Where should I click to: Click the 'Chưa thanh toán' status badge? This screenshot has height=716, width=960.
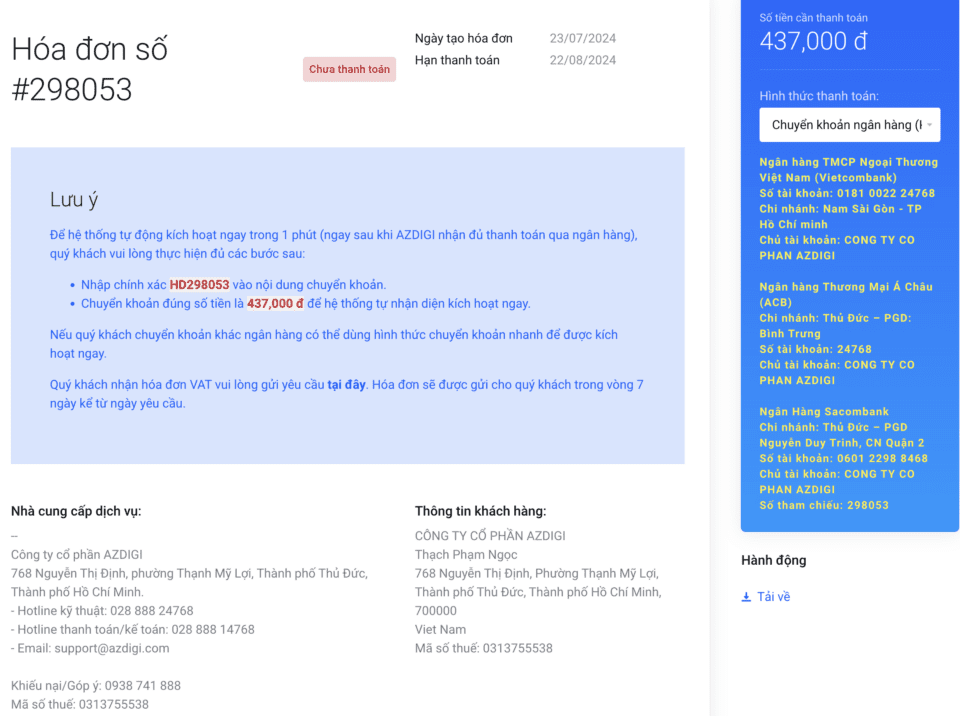point(349,70)
